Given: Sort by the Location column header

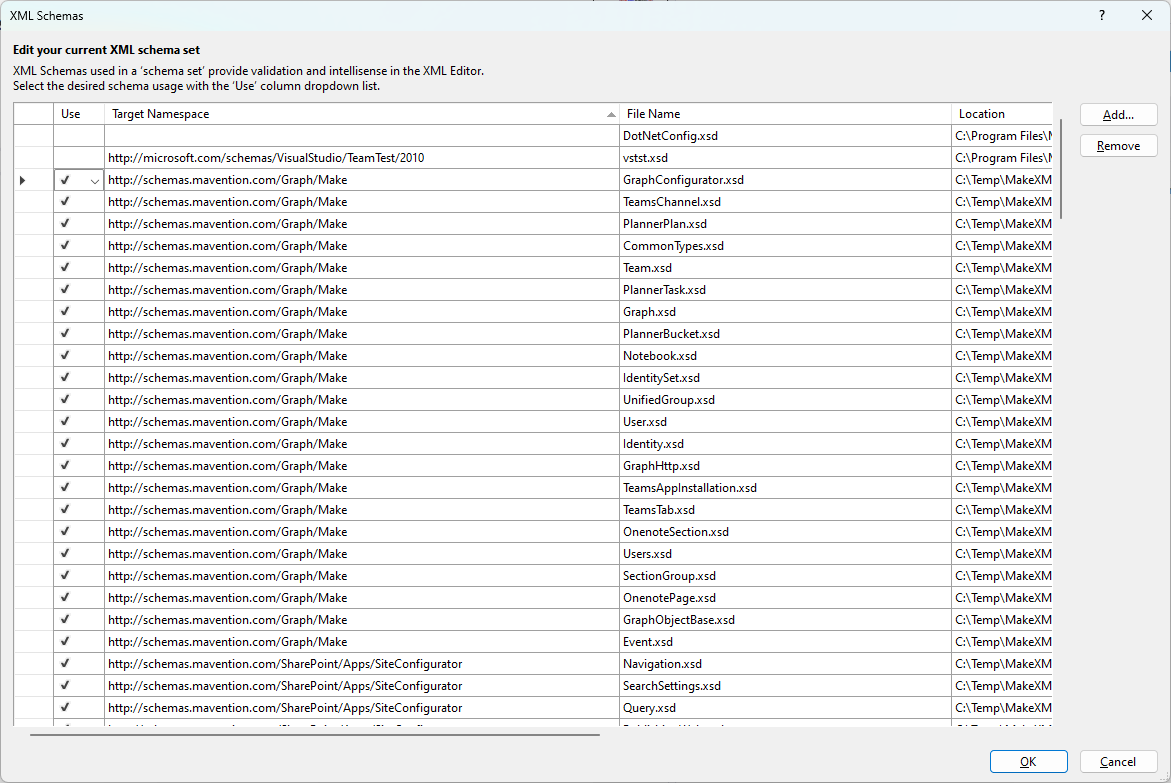Looking at the screenshot, I should tap(981, 114).
